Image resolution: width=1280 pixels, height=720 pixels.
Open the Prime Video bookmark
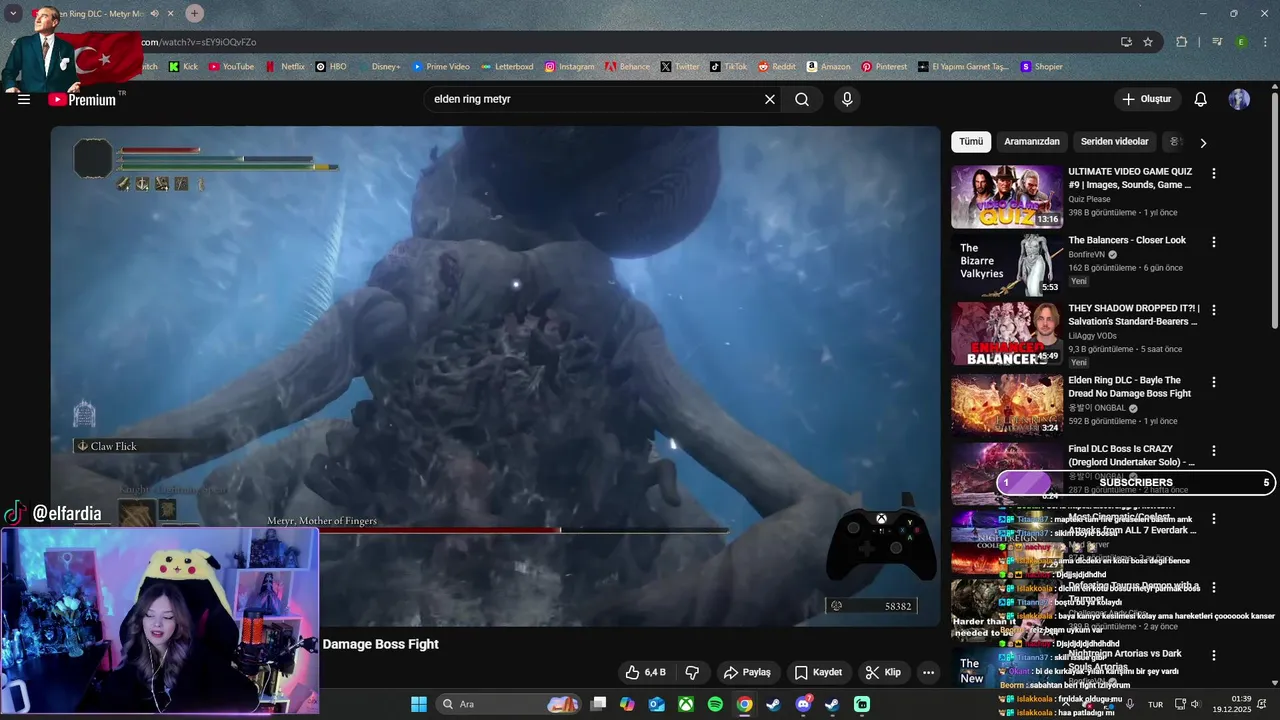[x=440, y=67]
